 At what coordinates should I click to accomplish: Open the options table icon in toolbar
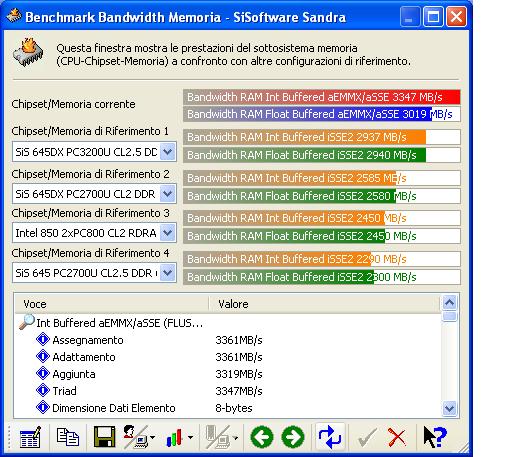(x=30, y=437)
